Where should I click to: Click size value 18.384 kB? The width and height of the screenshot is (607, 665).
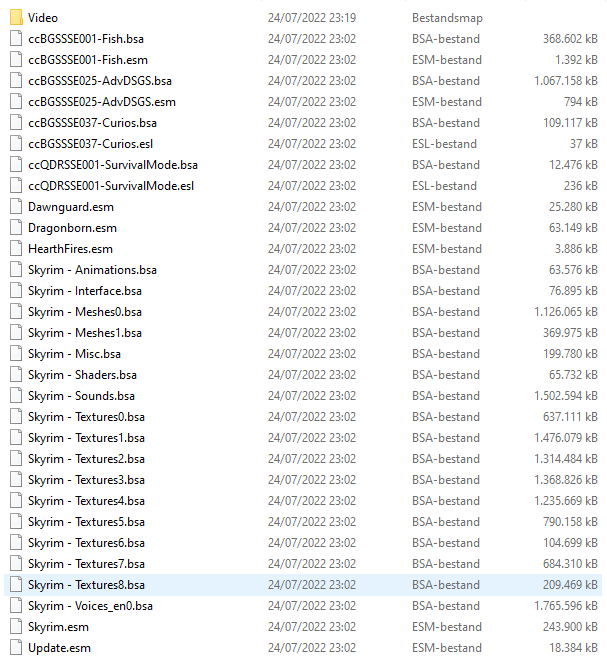point(573,648)
